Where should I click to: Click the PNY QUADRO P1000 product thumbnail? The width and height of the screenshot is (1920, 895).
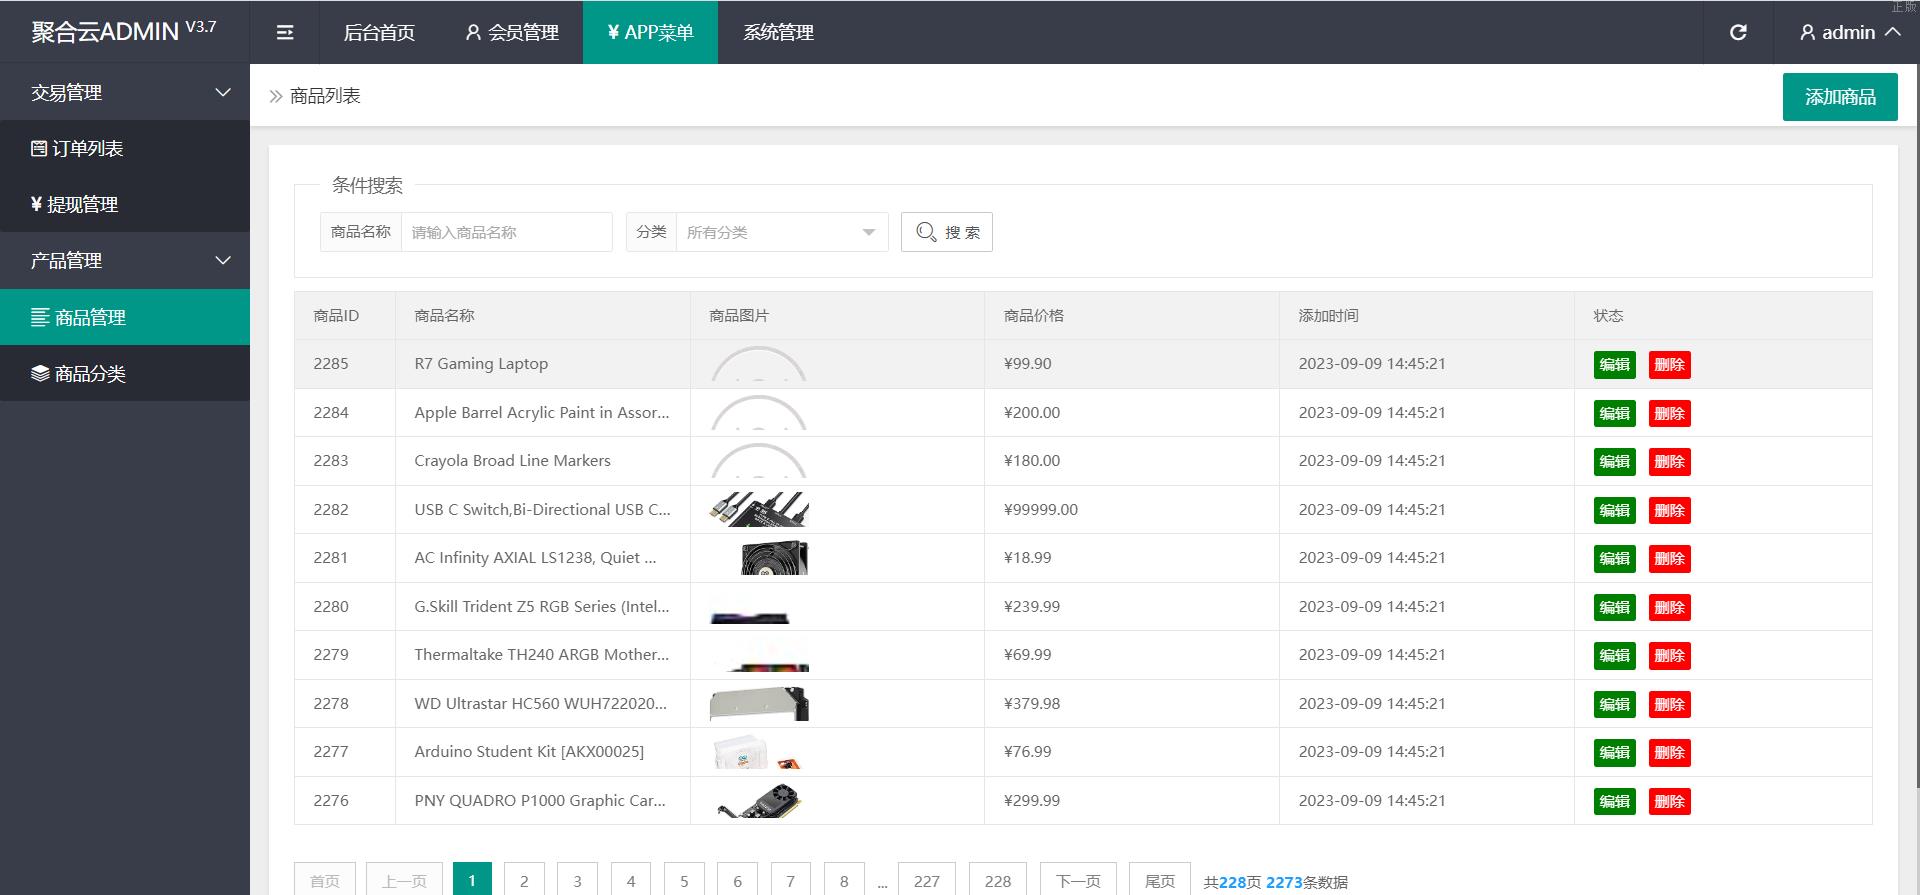point(760,801)
